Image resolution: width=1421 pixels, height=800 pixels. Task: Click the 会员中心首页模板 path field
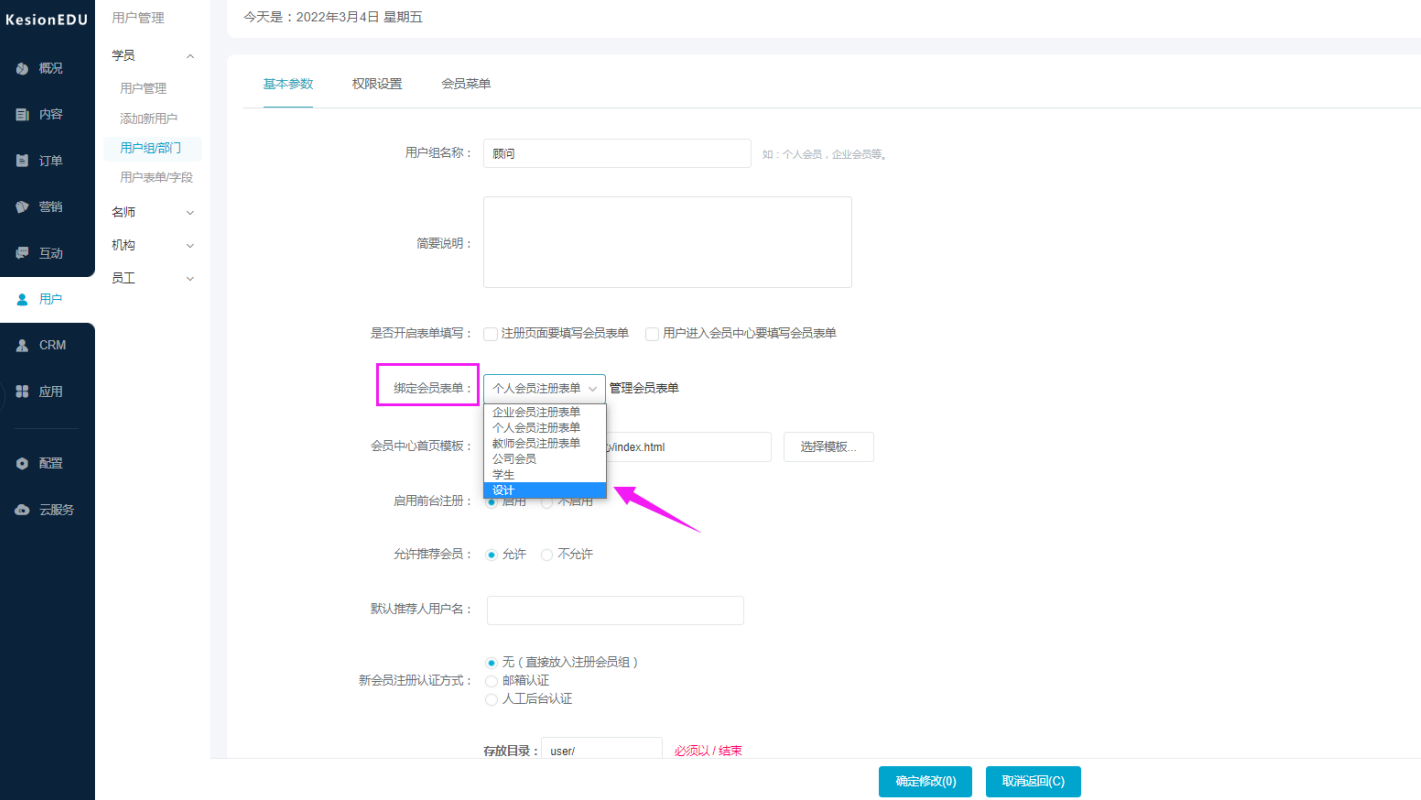point(688,447)
